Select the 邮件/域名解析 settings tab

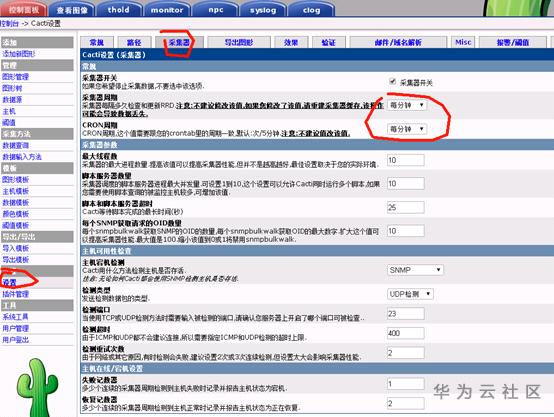[398, 42]
